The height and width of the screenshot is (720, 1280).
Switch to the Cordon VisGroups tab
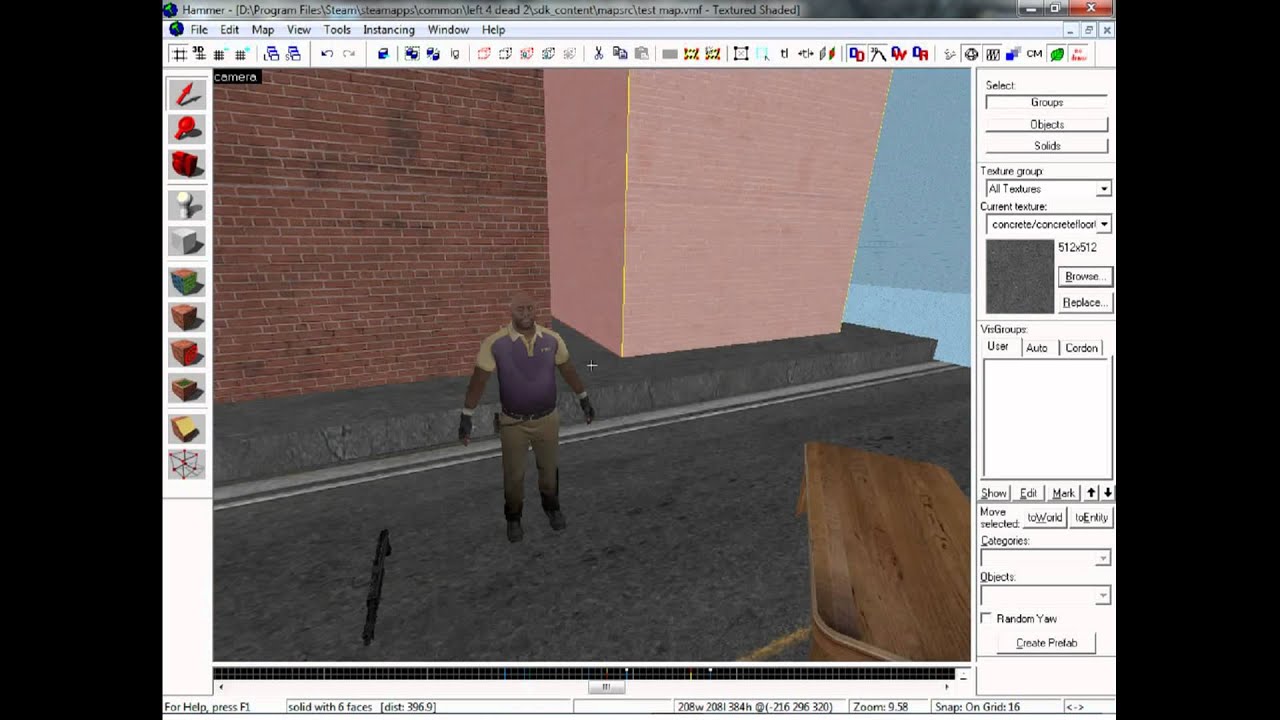click(x=1081, y=348)
